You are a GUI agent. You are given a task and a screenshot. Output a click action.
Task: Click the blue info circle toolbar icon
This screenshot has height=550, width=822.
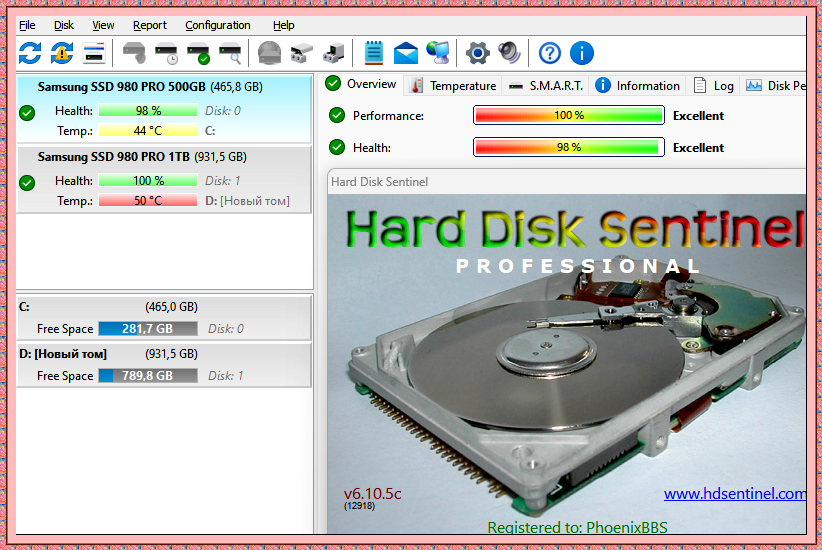pos(582,53)
